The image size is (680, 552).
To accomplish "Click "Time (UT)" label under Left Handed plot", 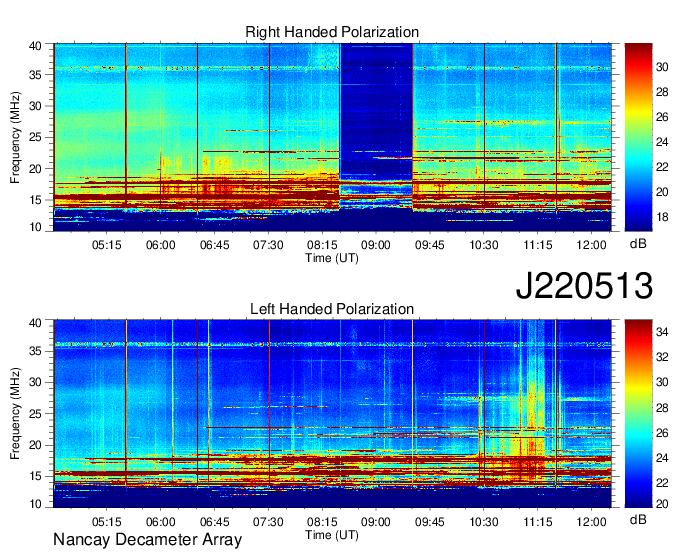I will [x=332, y=535].
